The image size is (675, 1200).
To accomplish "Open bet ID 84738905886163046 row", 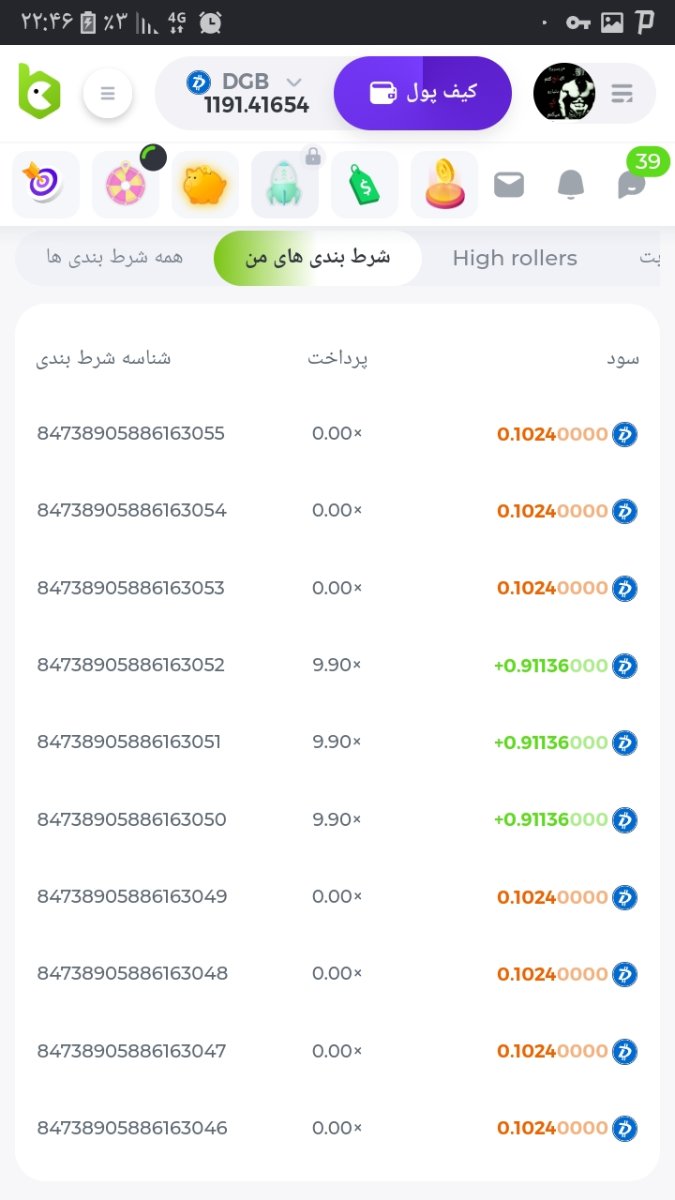I will tap(132, 1128).
